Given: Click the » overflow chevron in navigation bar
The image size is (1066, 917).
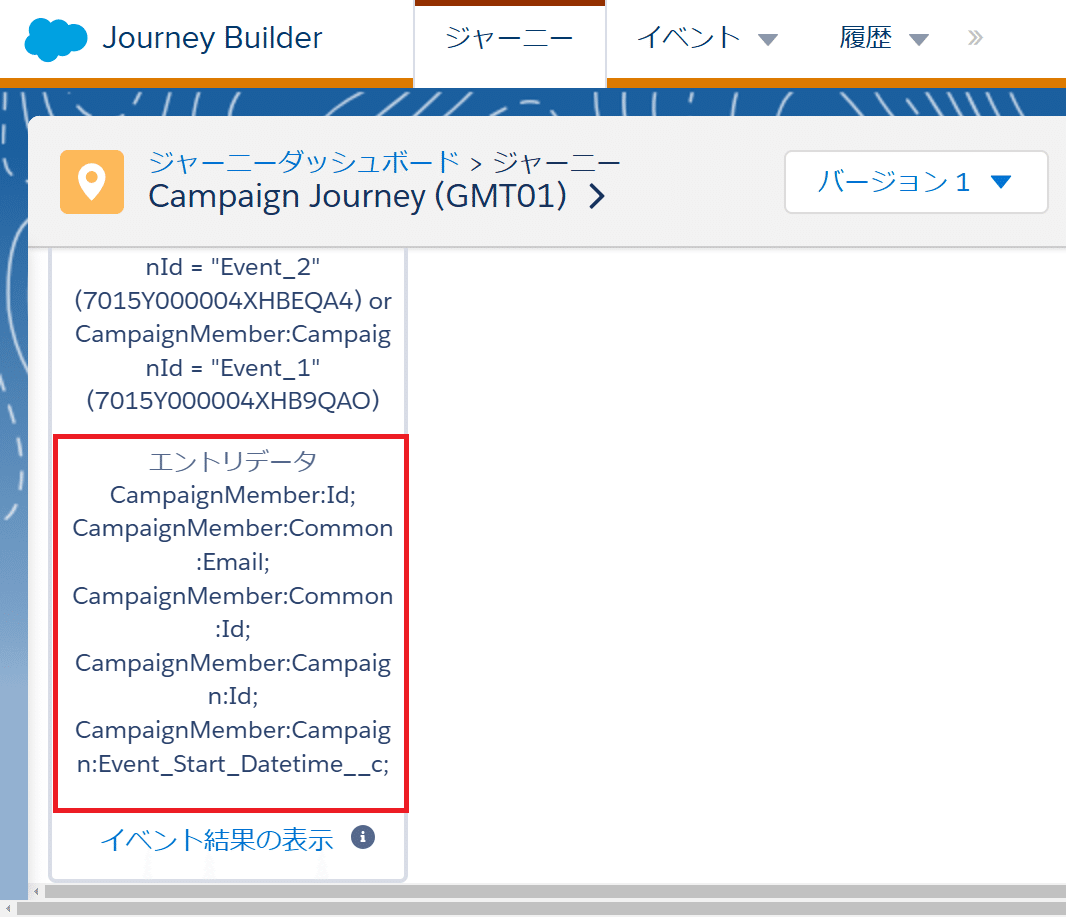Looking at the screenshot, I should pos(974,39).
